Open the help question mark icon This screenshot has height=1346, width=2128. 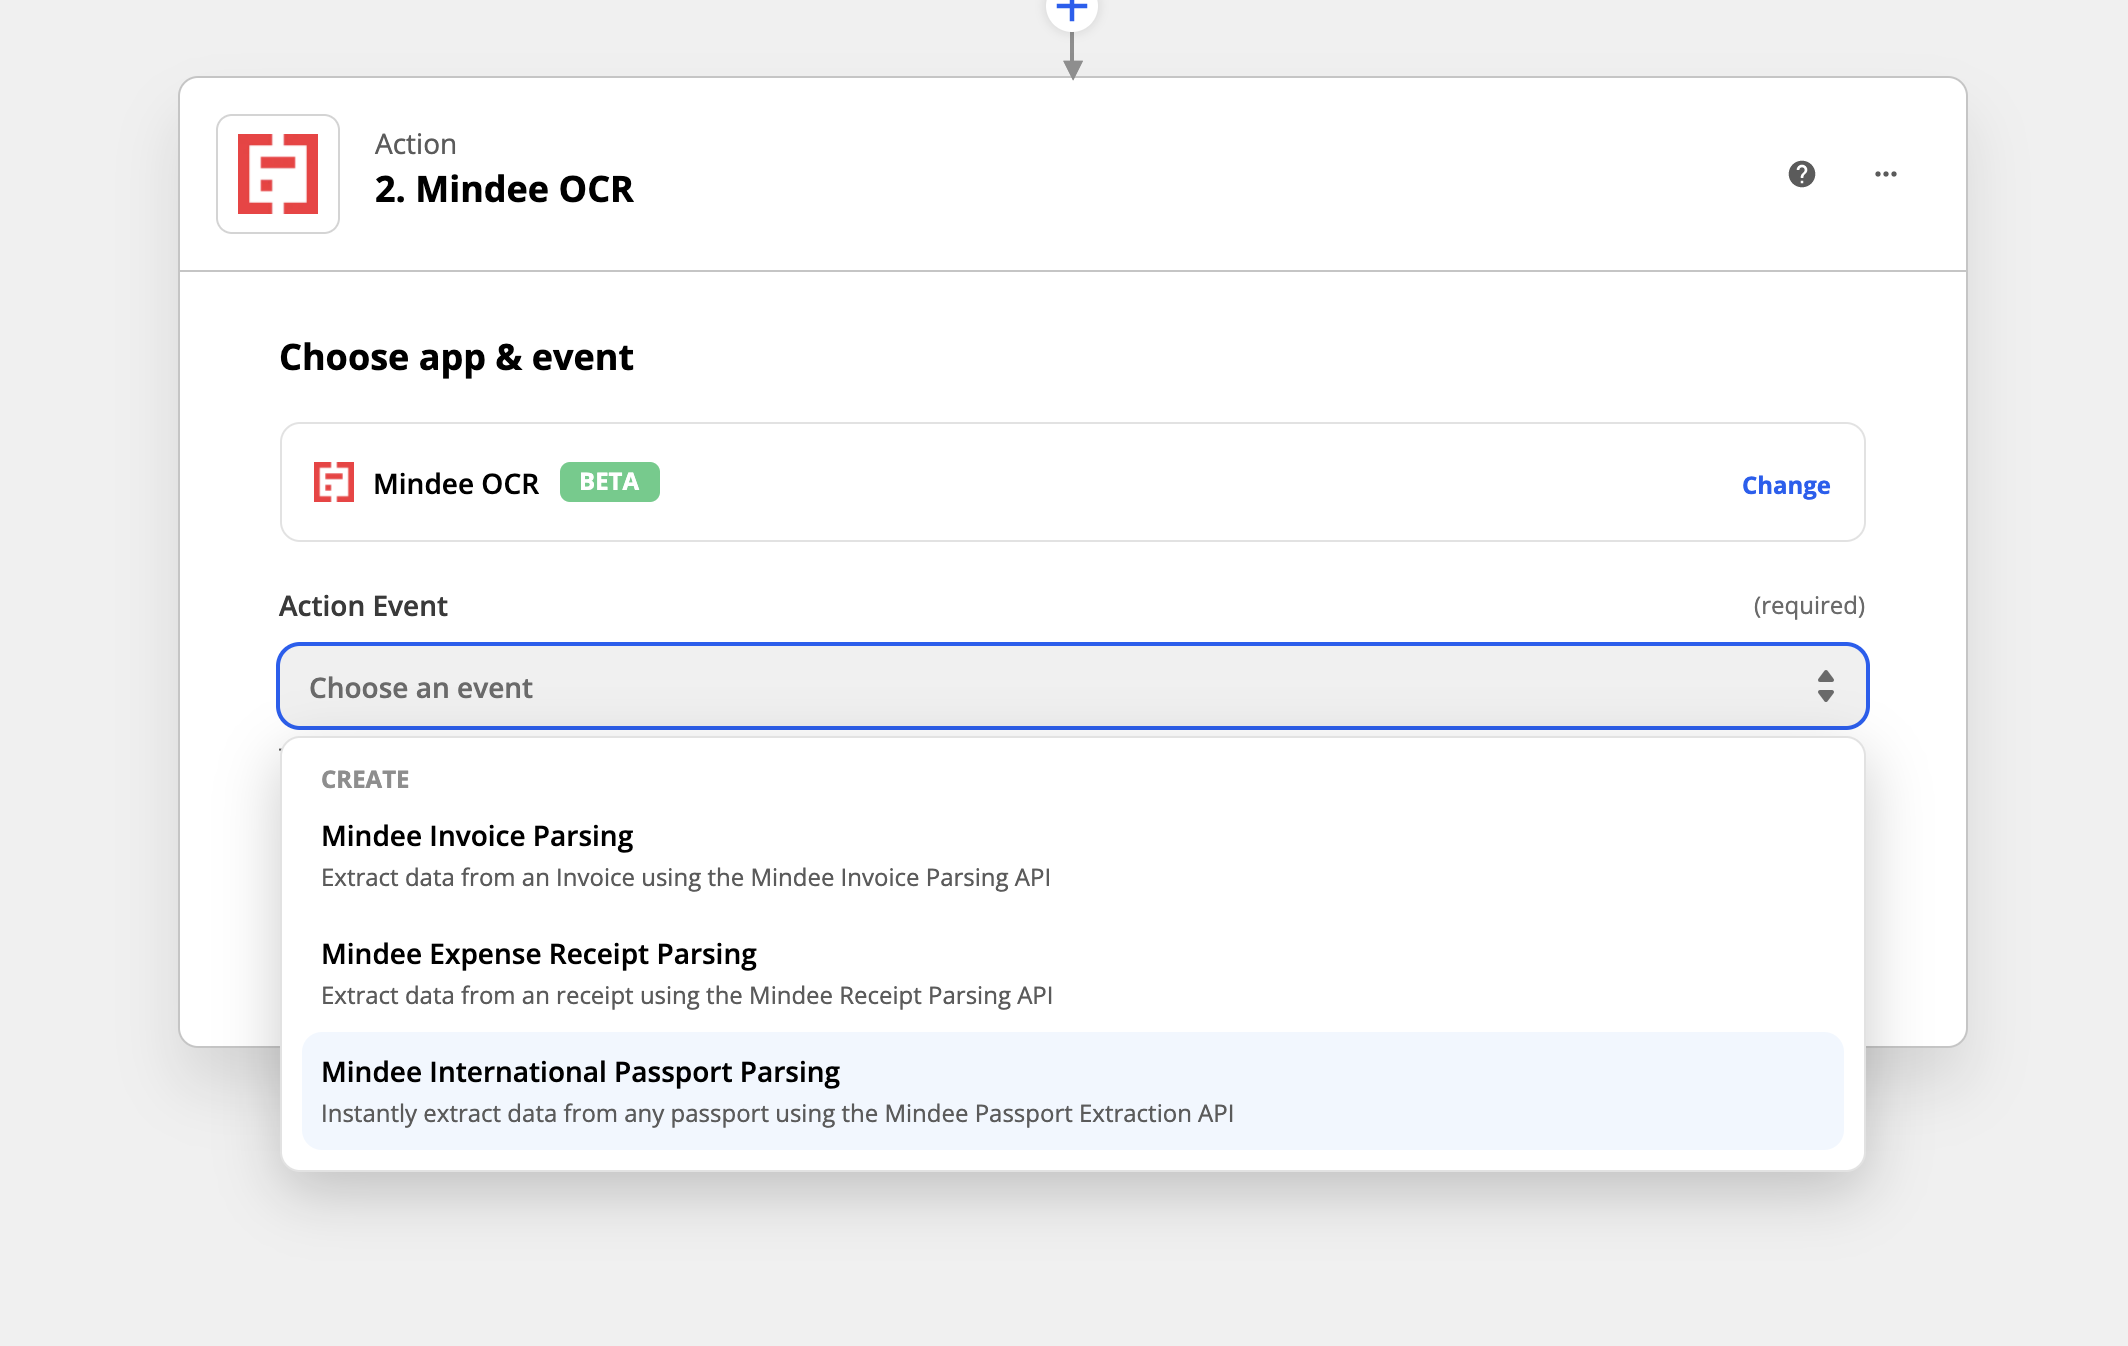[x=1801, y=174]
